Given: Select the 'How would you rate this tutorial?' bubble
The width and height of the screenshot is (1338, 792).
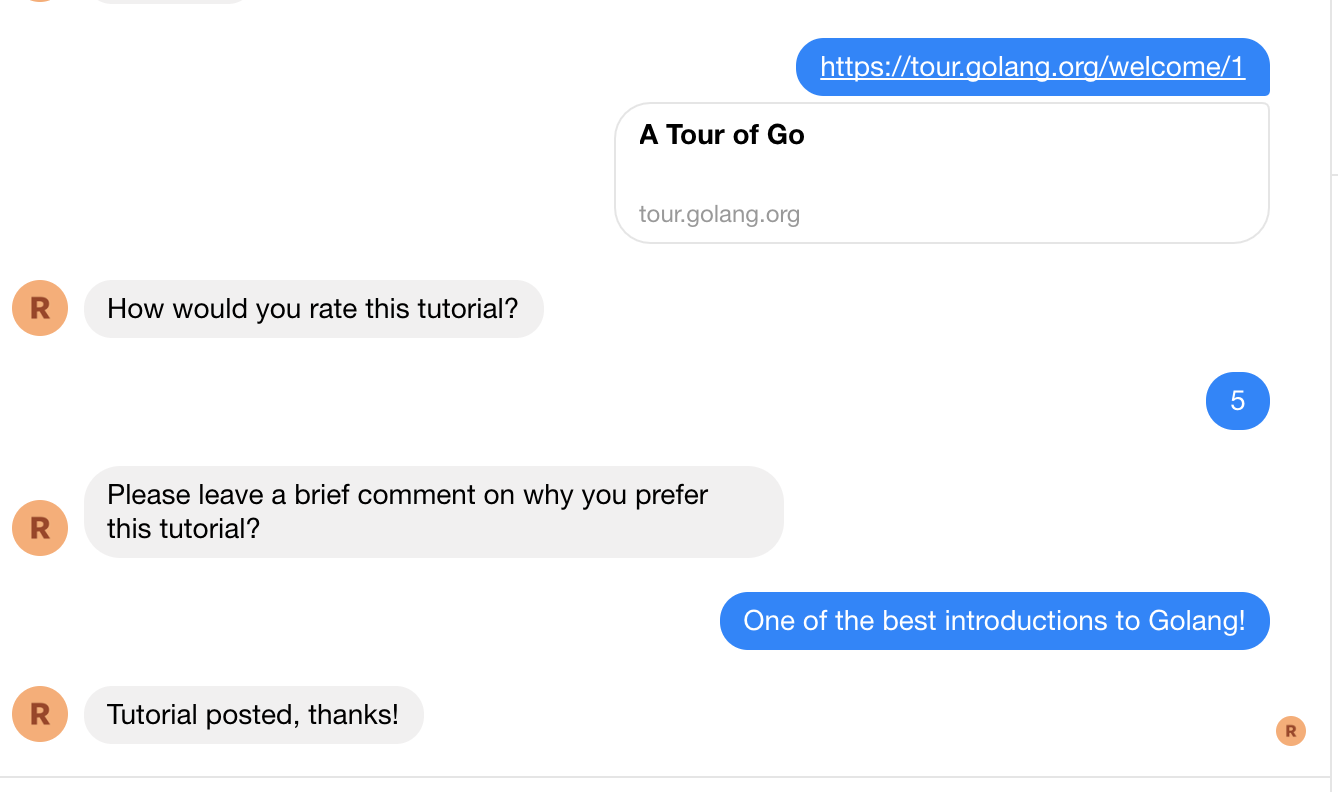Looking at the screenshot, I should [313, 308].
